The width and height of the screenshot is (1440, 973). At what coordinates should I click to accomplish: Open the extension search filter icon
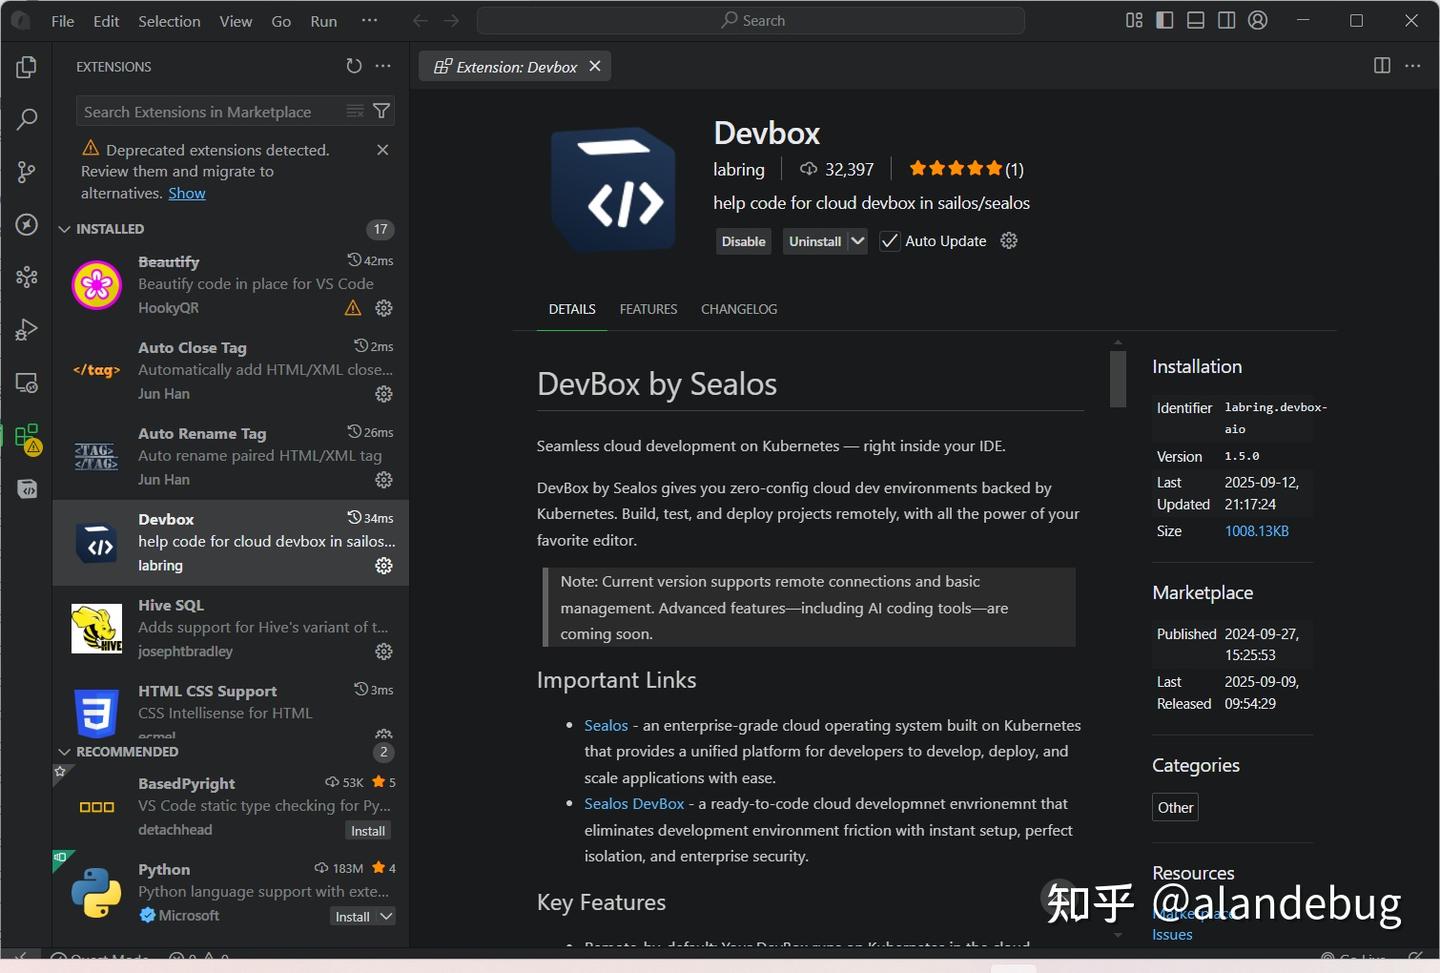pyautogui.click(x=381, y=111)
